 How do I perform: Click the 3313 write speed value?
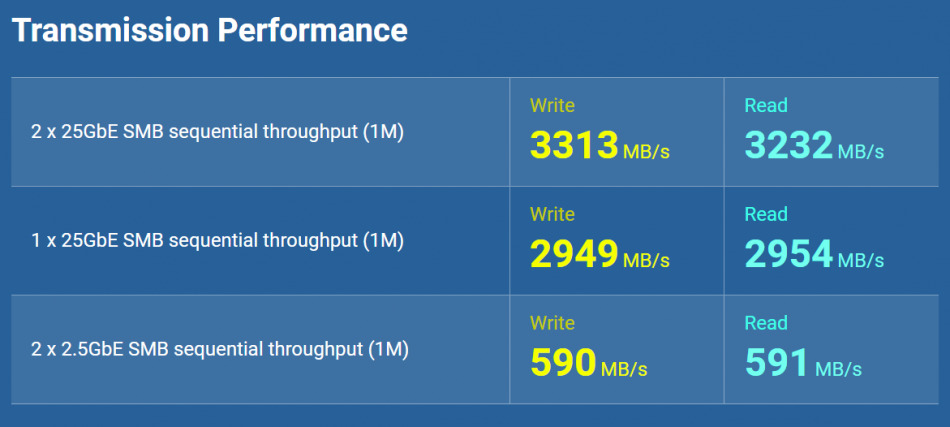574,146
